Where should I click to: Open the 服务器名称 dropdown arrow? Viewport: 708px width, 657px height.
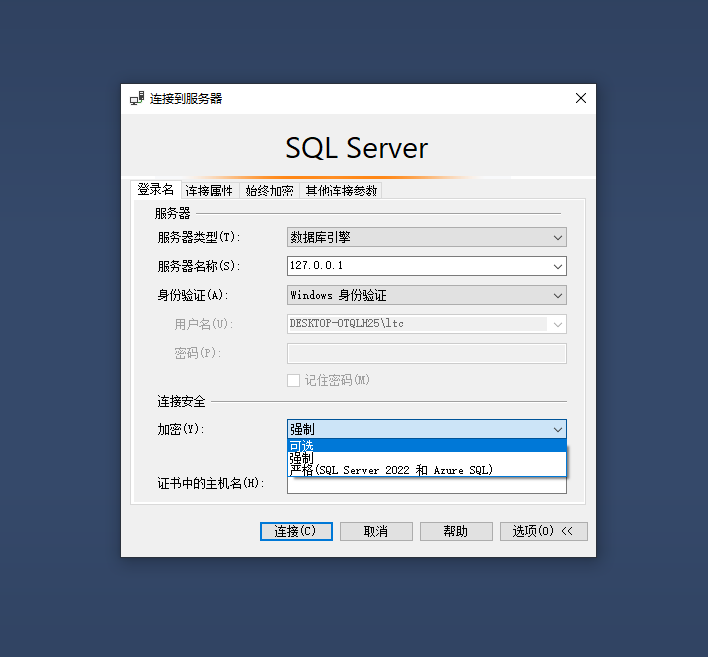coord(557,266)
